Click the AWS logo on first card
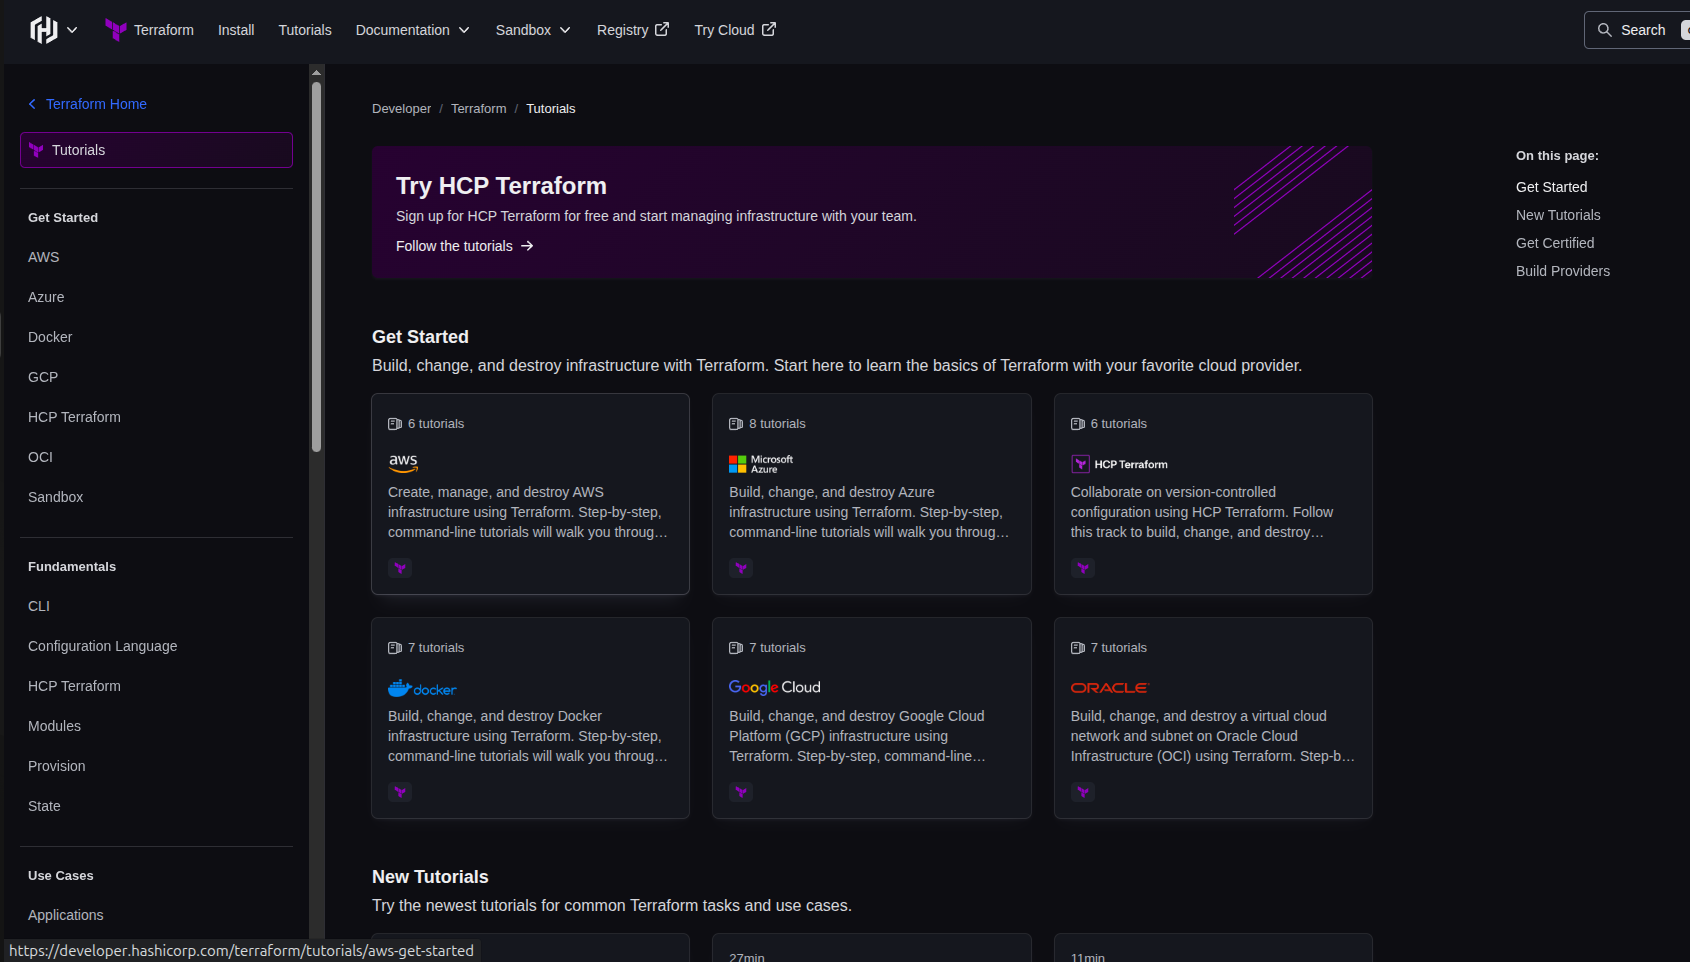The height and width of the screenshot is (962, 1690). coord(403,463)
